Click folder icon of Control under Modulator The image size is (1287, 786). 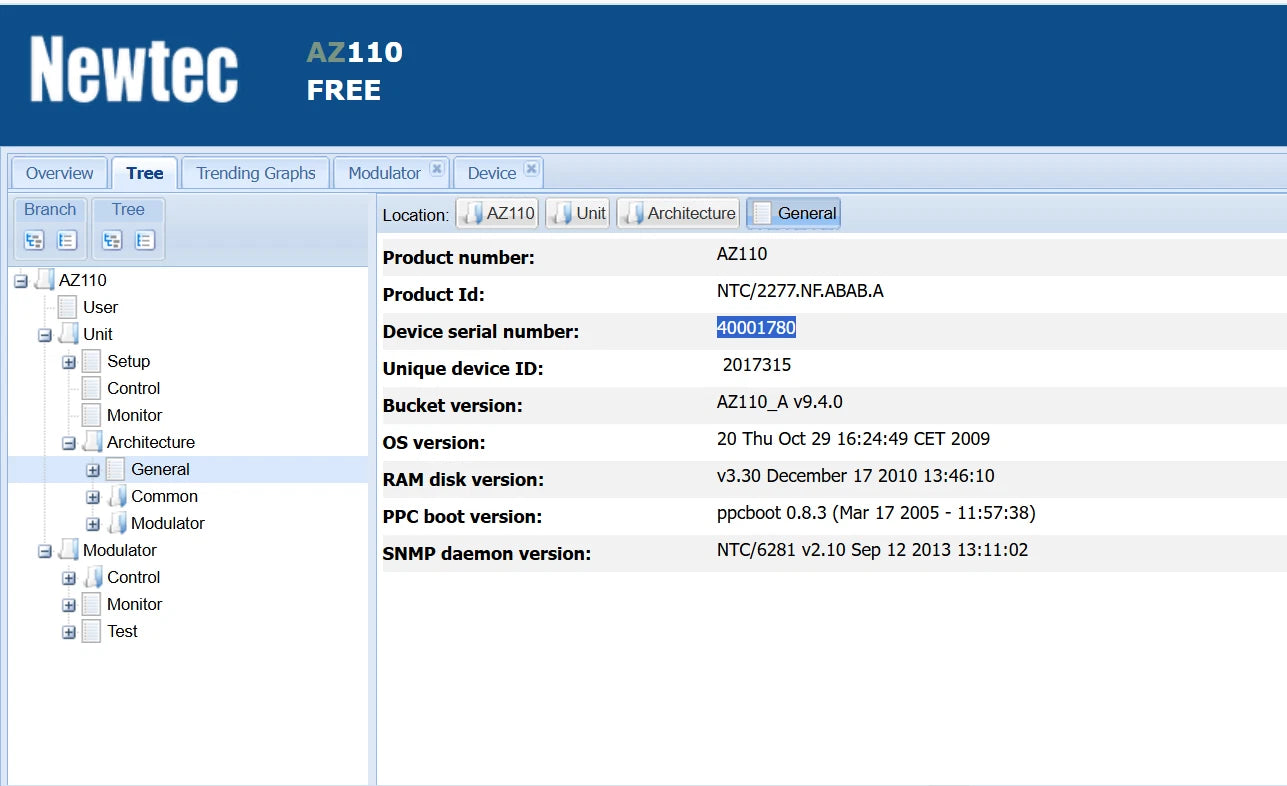[92, 577]
